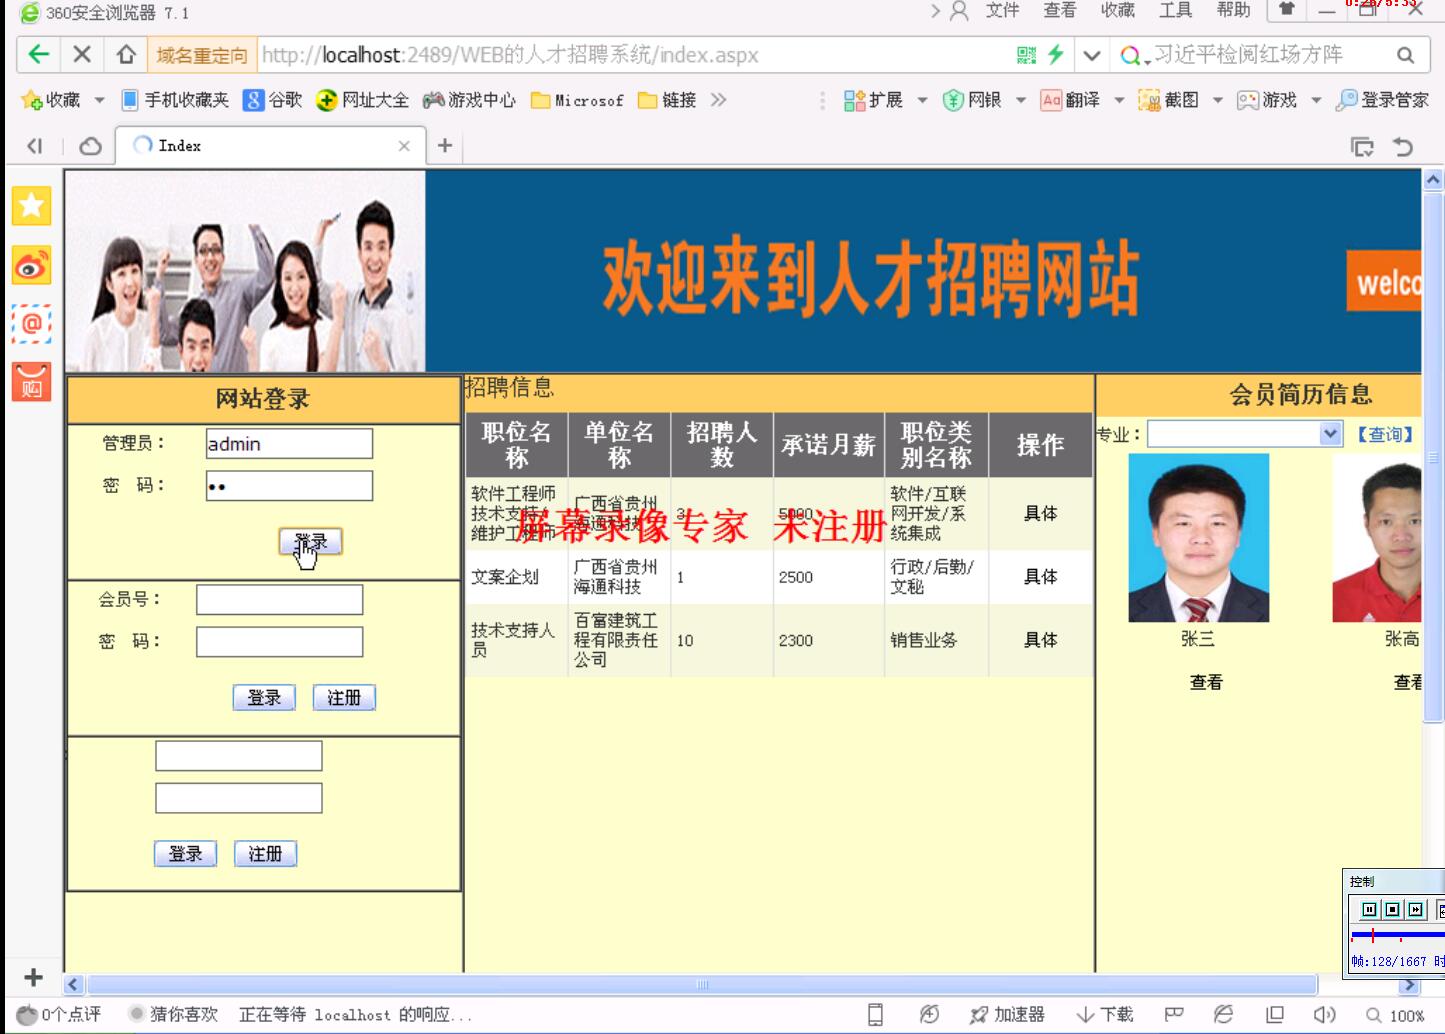Click the 注册 button under 会员号 login
The width and height of the screenshot is (1445, 1034).
point(344,698)
